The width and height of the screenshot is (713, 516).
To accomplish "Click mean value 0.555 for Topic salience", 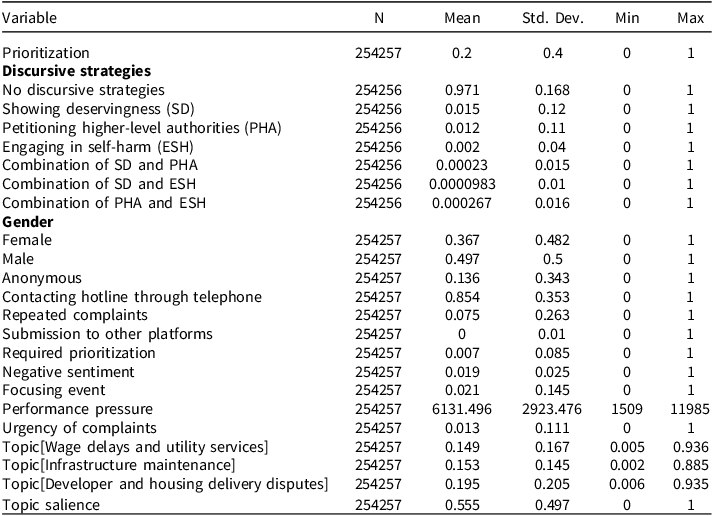I will [462, 505].
